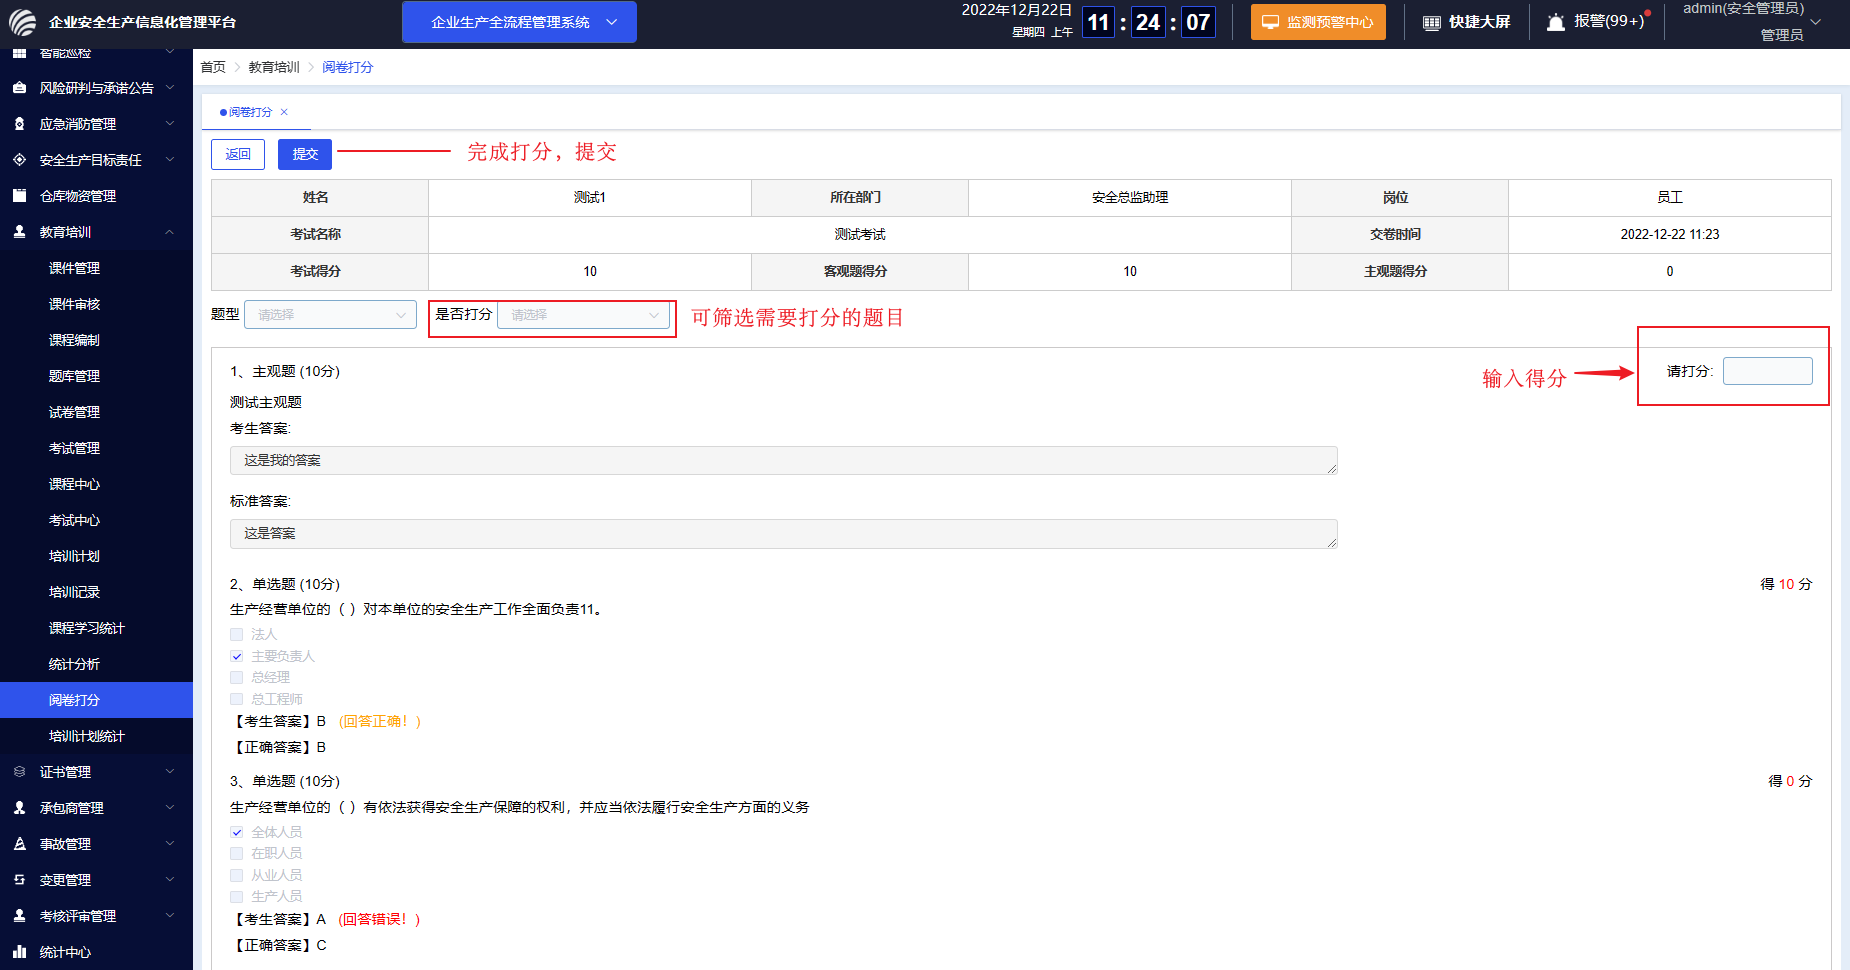Open the 企业生产全流程管理系统 dropdown

click(519, 22)
